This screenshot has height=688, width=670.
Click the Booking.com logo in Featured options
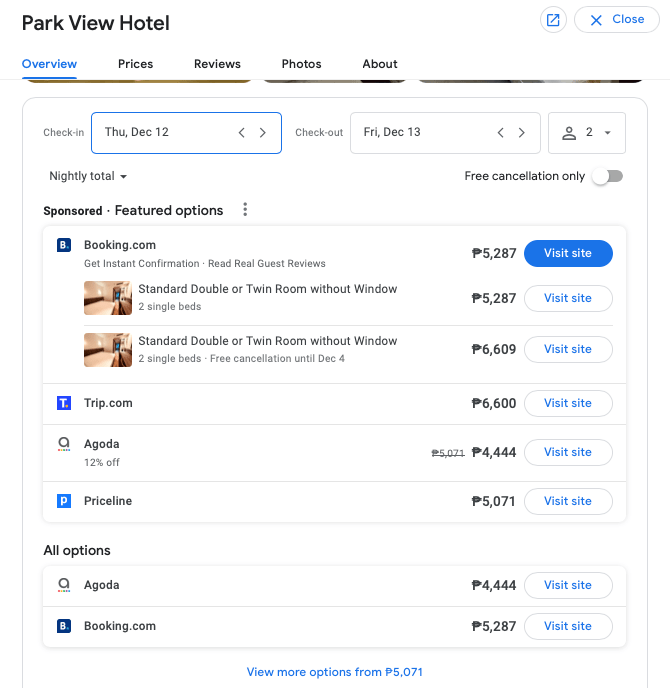tap(64, 245)
